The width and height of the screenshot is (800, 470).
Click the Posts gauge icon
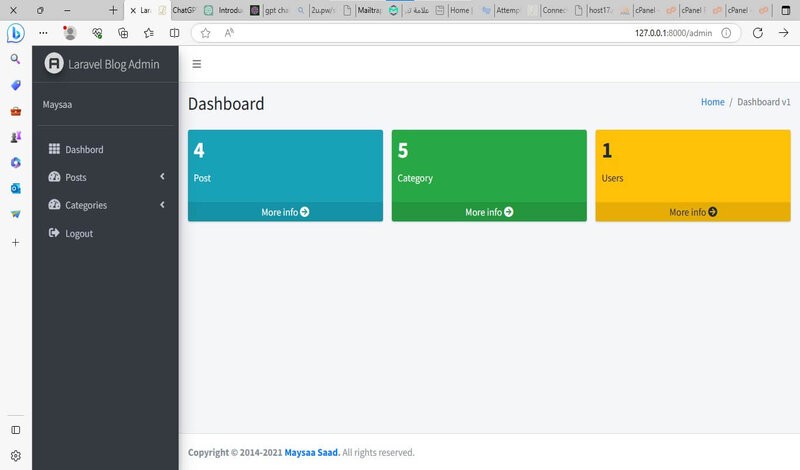click(54, 177)
